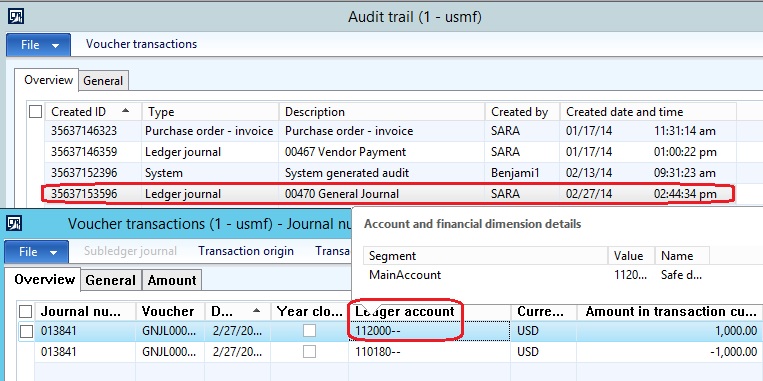Sort by Created ID column arrow
Screen dimensions: 763x381
[x=126, y=111]
